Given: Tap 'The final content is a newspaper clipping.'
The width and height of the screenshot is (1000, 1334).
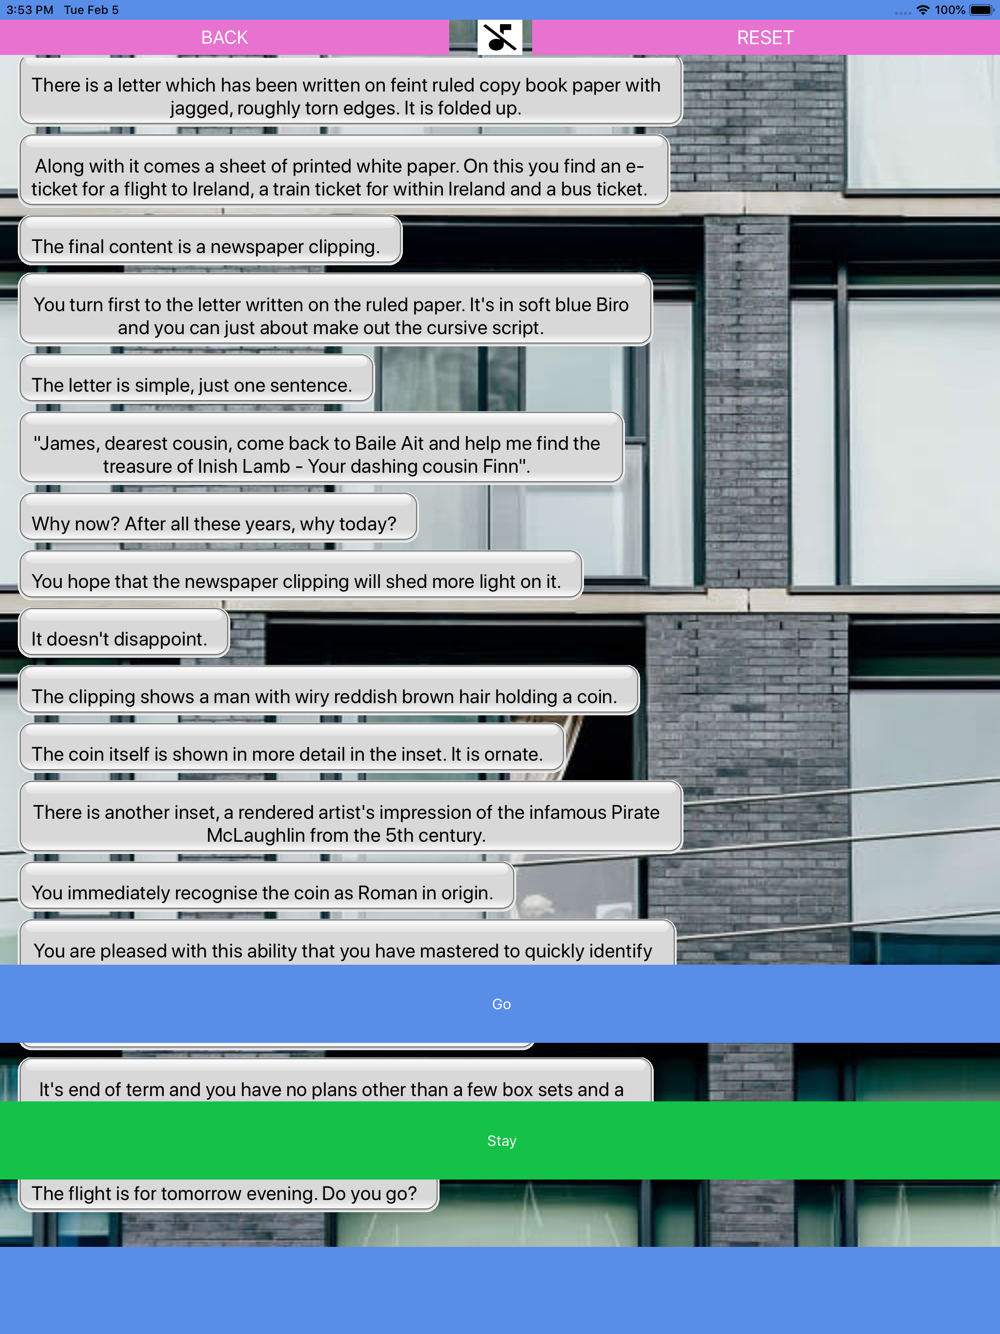Looking at the screenshot, I should [210, 241].
